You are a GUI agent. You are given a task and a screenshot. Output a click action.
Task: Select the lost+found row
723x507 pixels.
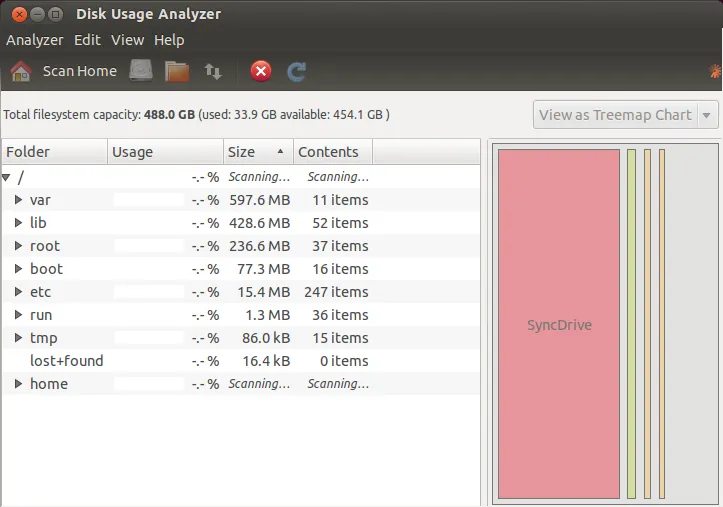point(66,361)
